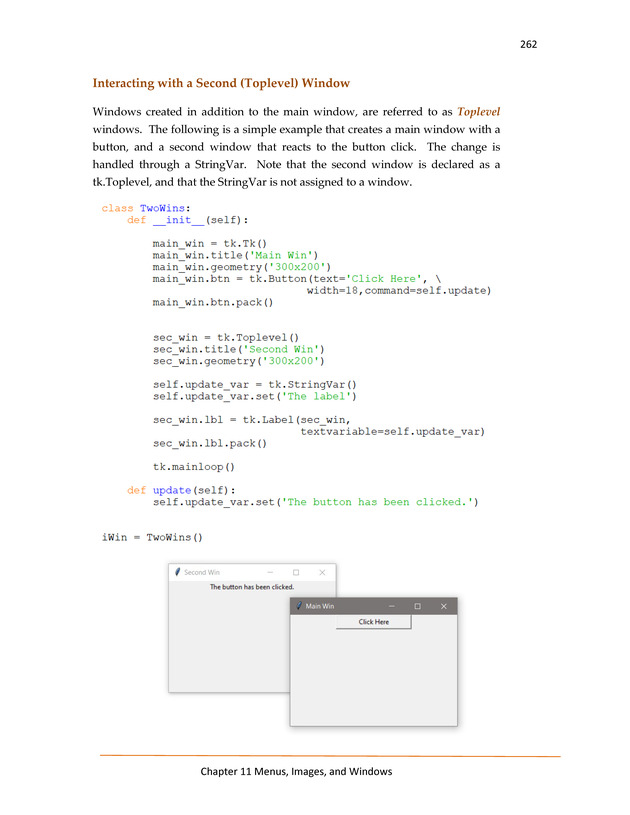
Task: Click the code line 'def __init__(self):'
Action: tap(187, 220)
